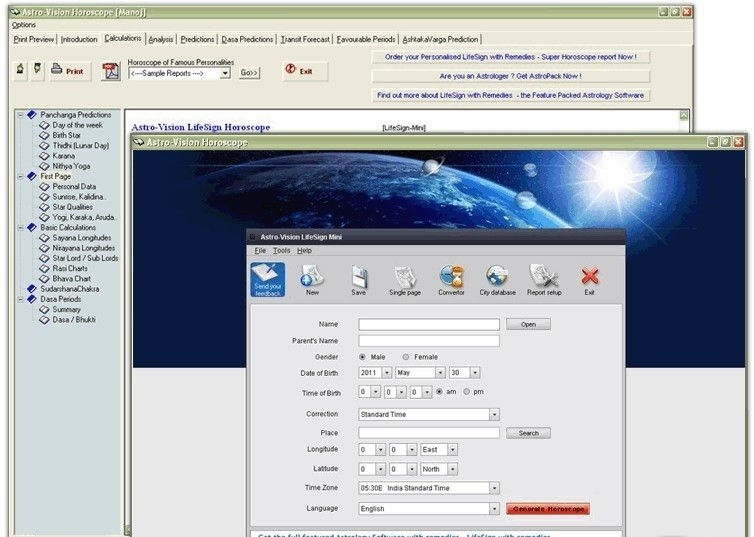This screenshot has width=754, height=537.
Task: Click the Open button next to Name
Action: point(528,325)
